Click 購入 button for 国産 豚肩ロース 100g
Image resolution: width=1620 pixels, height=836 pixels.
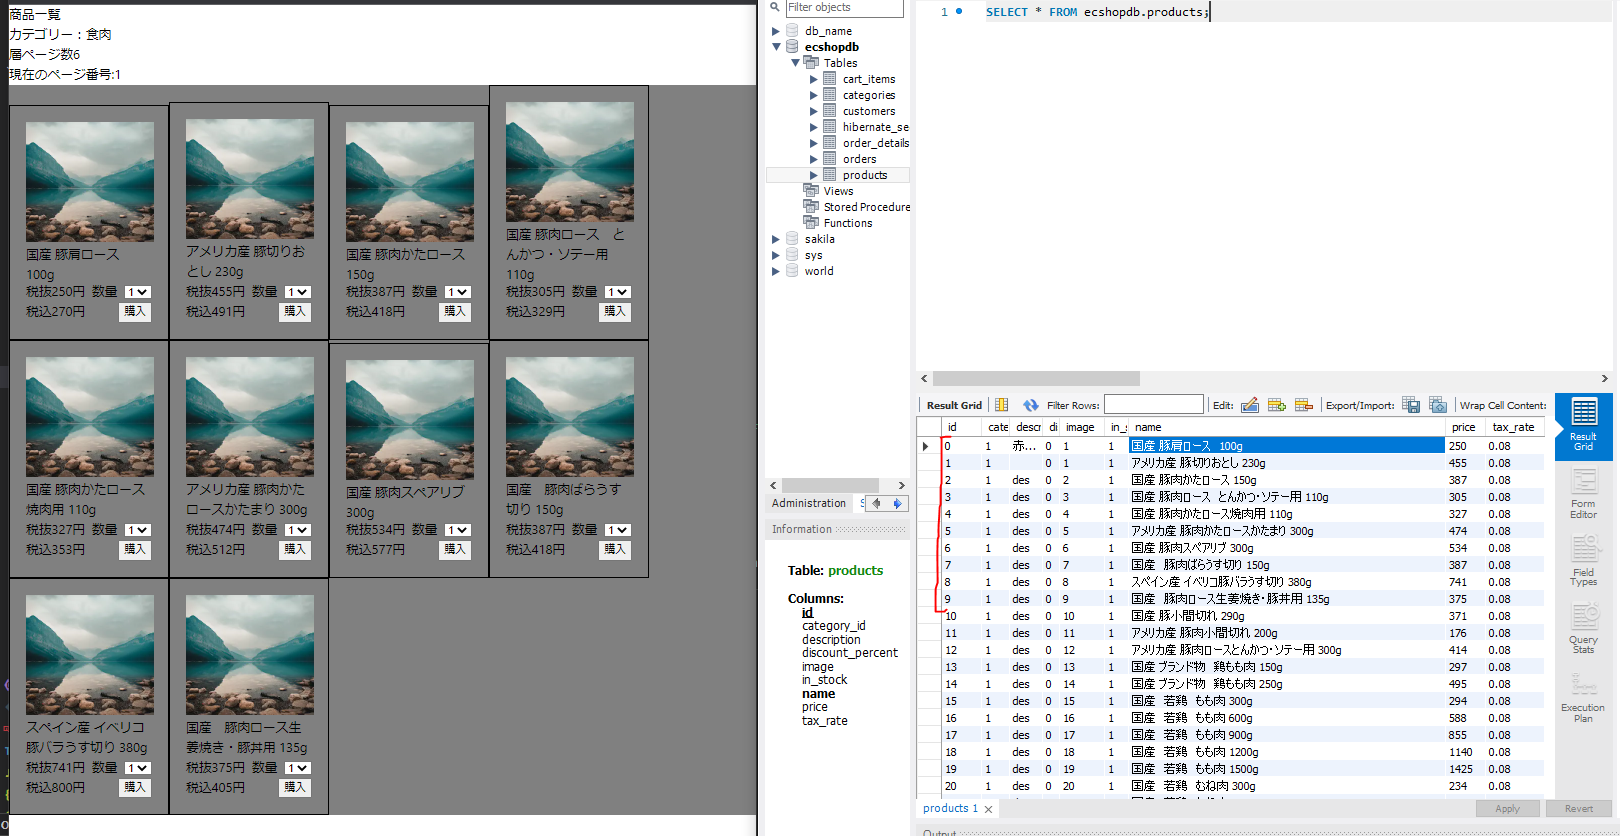click(135, 312)
